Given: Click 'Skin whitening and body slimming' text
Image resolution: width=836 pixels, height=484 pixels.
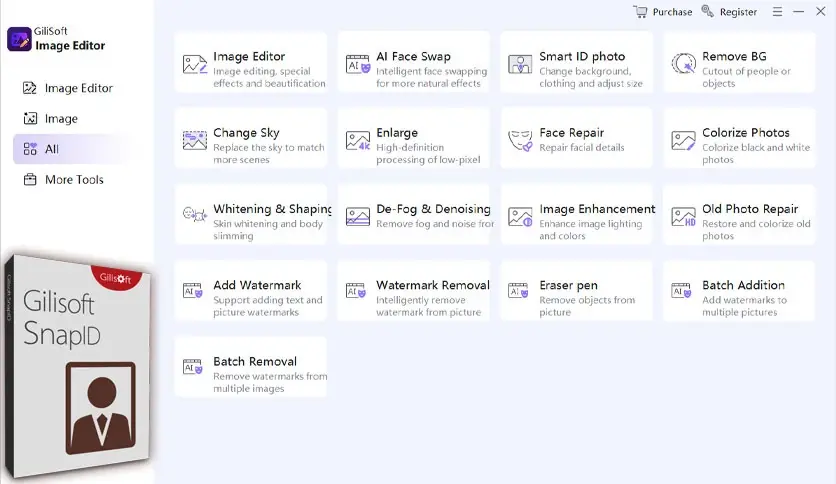Looking at the screenshot, I should click(x=268, y=230).
